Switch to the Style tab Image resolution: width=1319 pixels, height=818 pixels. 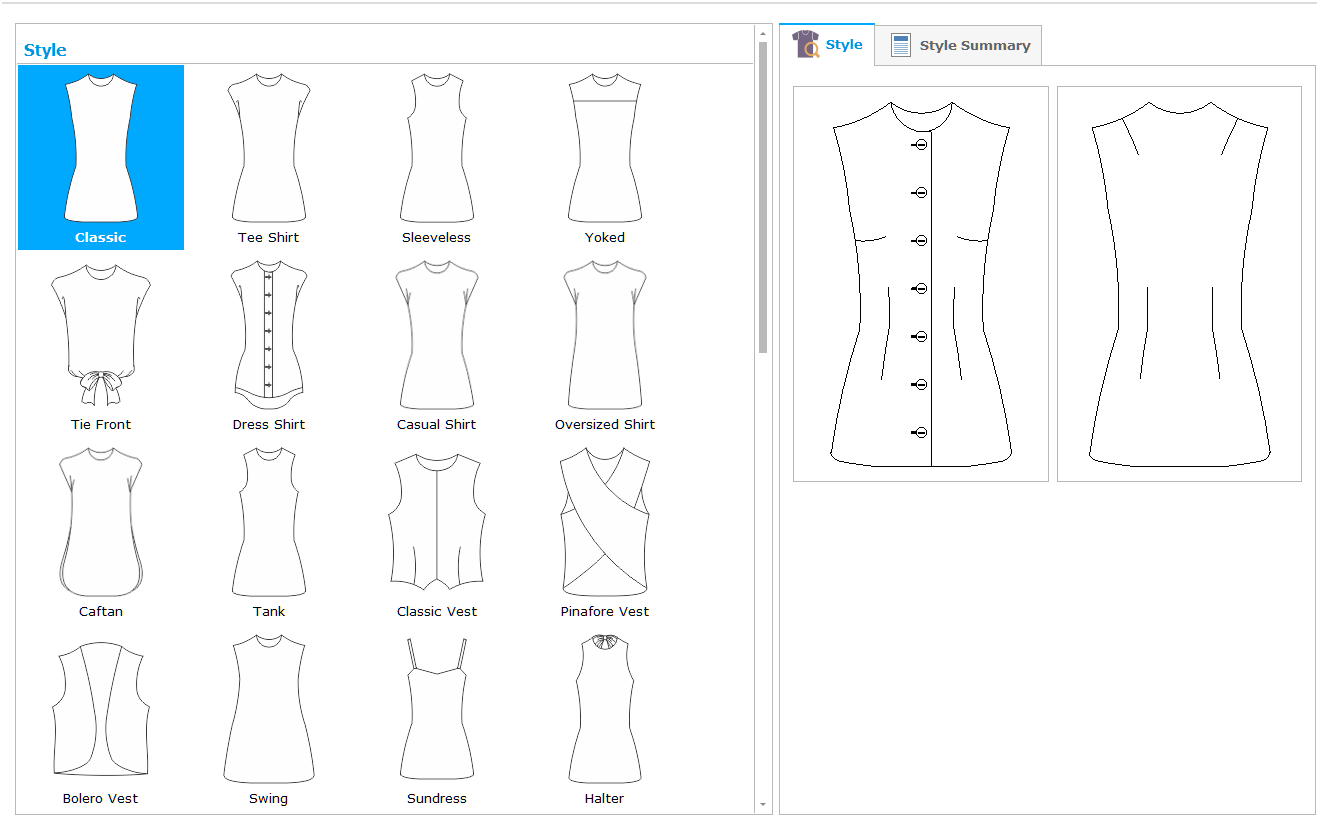(827, 45)
